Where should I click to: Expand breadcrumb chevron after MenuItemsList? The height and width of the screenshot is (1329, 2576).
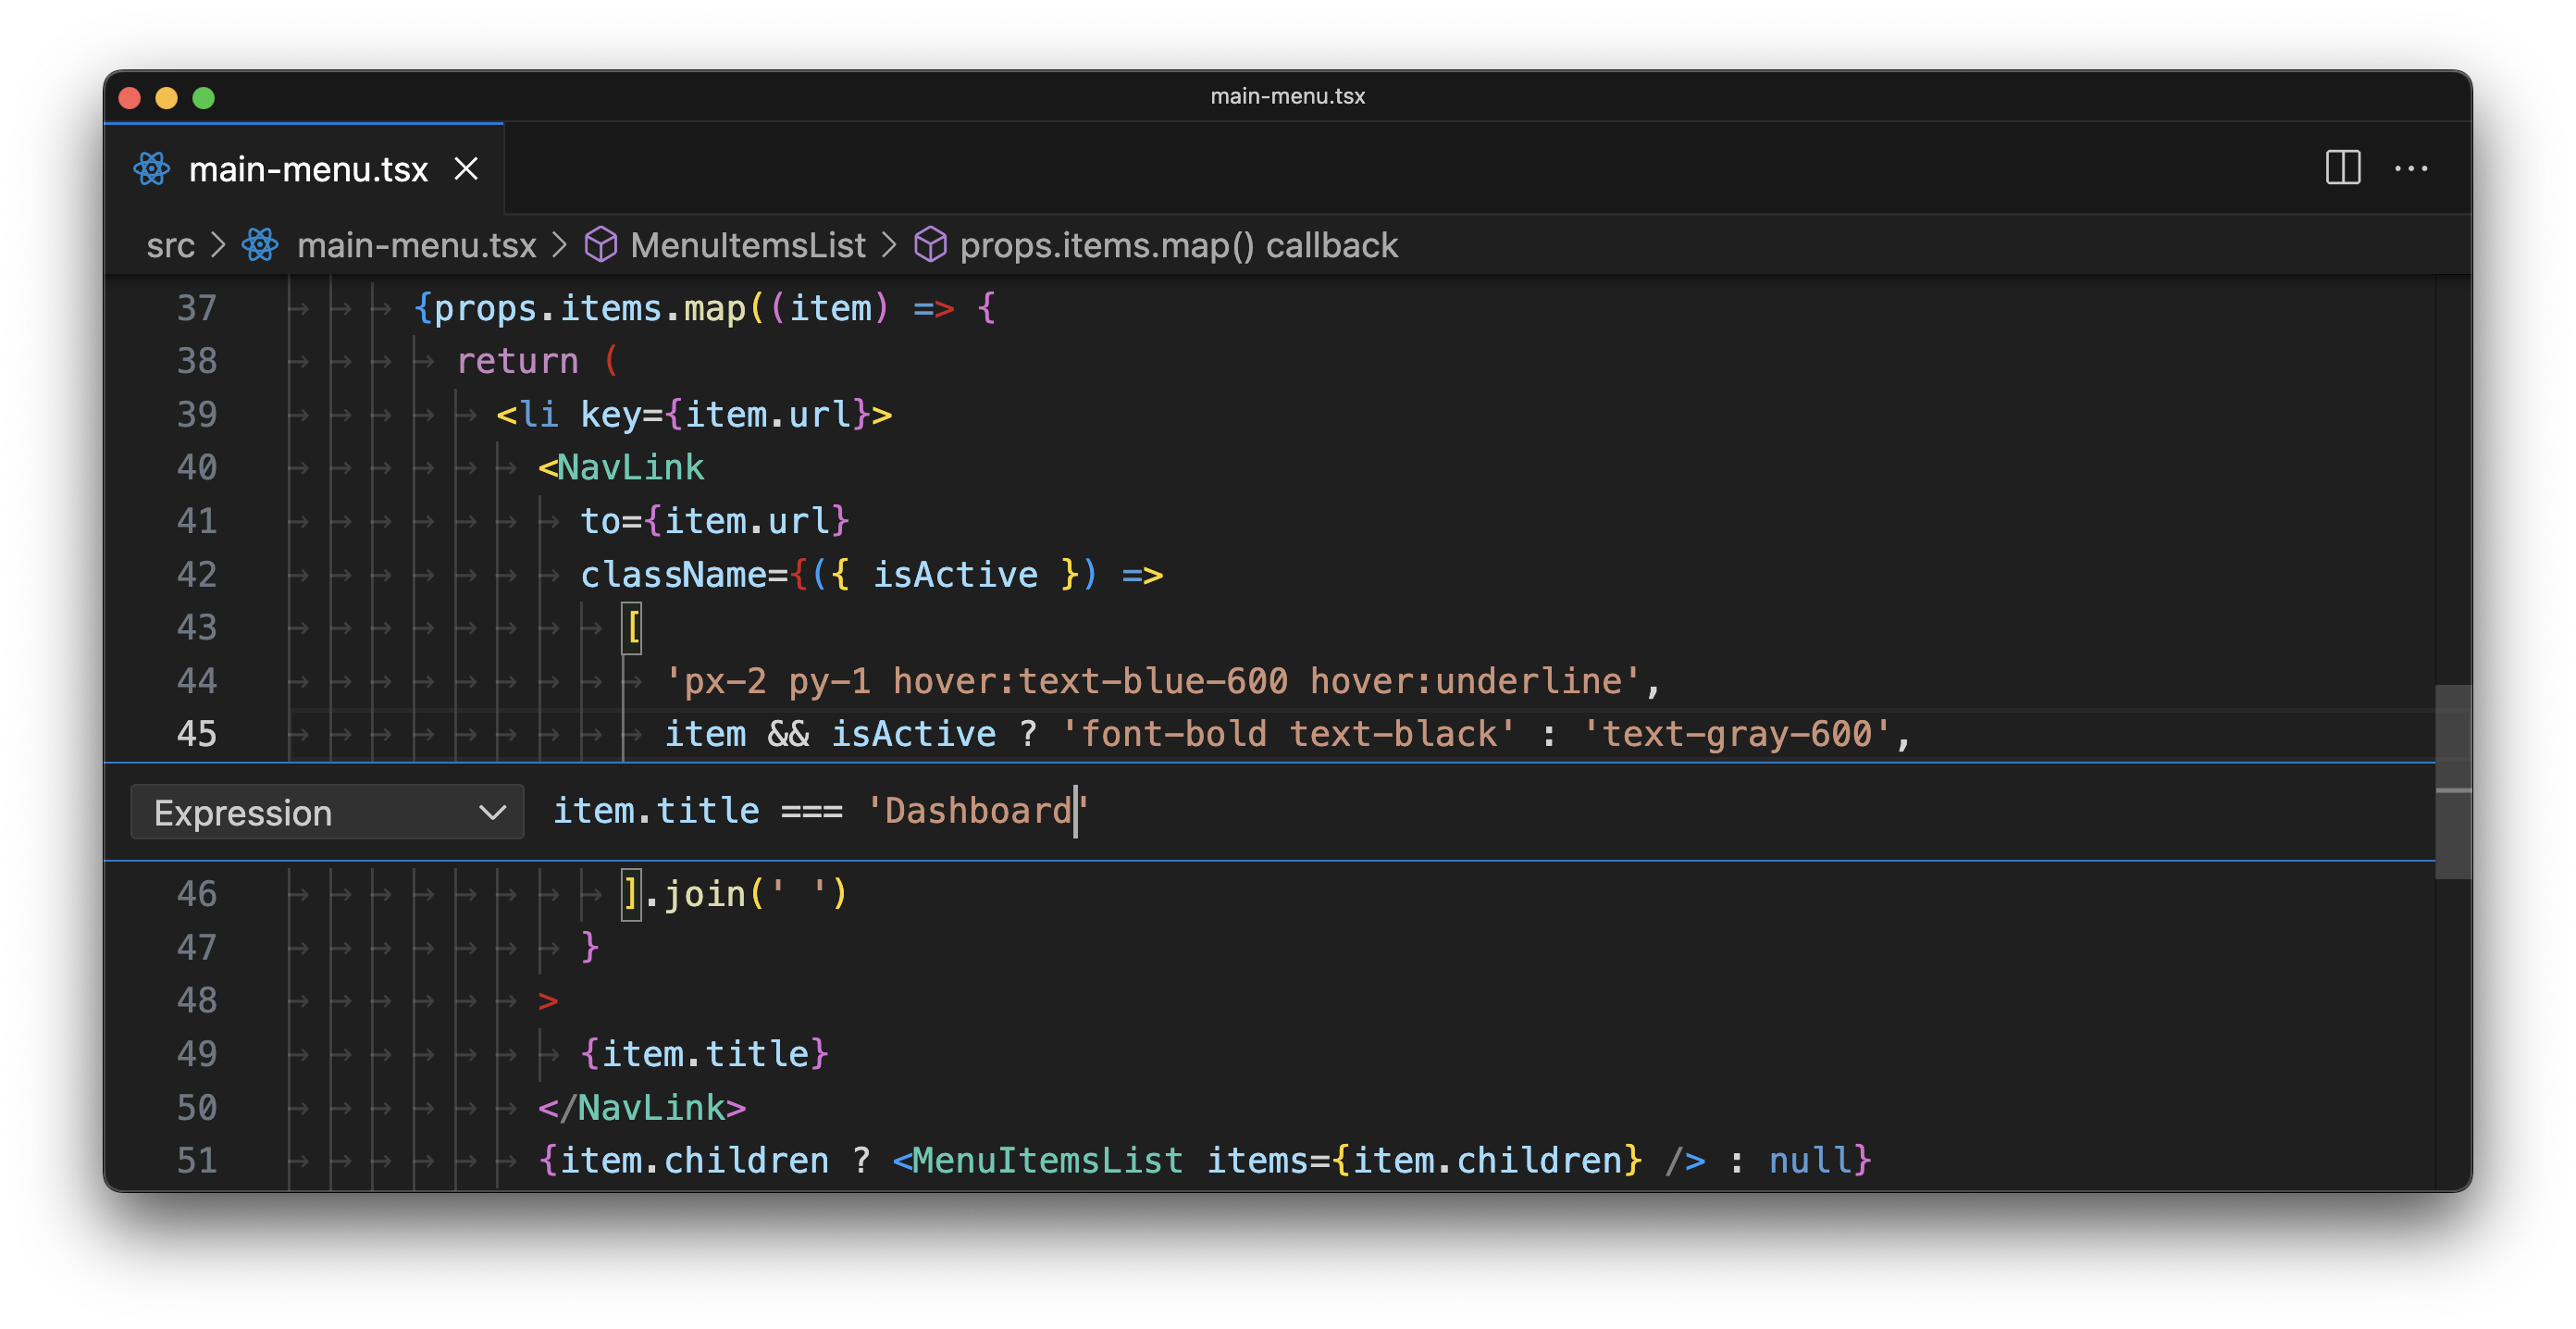(x=889, y=245)
